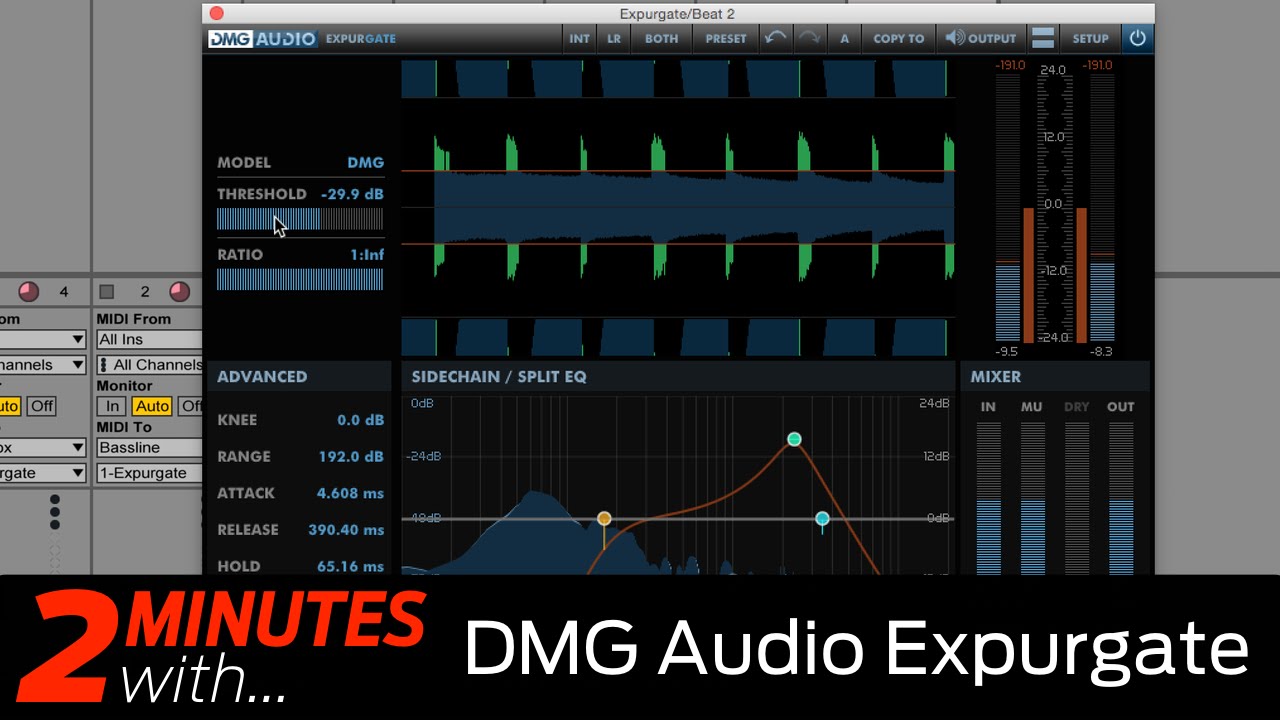Set track 2 Monitor to In
The width and height of the screenshot is (1280, 720).
112,406
